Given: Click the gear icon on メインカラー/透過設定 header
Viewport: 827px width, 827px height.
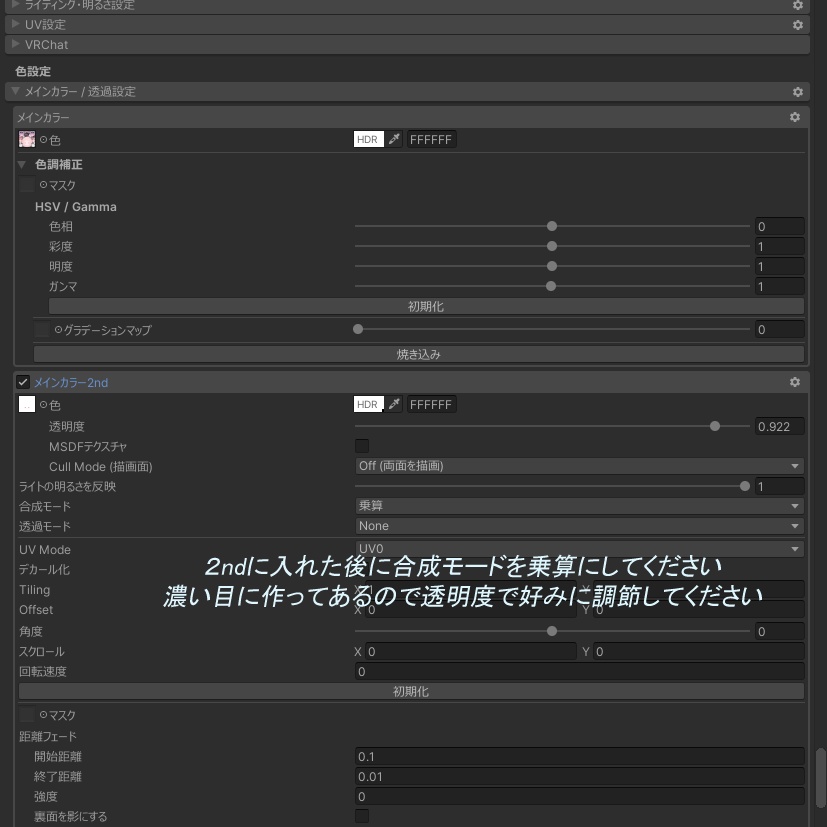Looking at the screenshot, I should coord(796,91).
